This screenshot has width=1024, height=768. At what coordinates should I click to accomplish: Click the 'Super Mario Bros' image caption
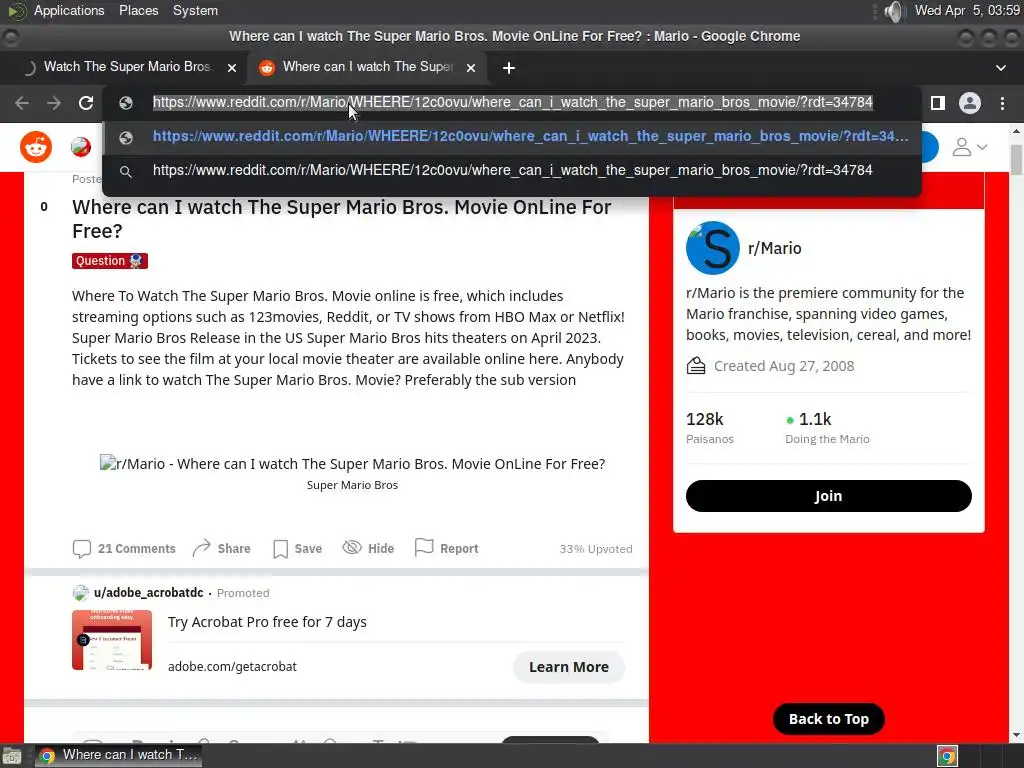pyautogui.click(x=352, y=485)
